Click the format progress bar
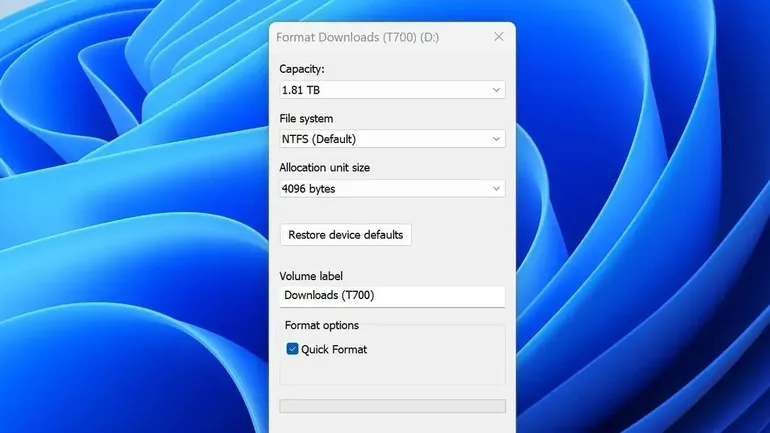770x433 pixels. click(392, 406)
